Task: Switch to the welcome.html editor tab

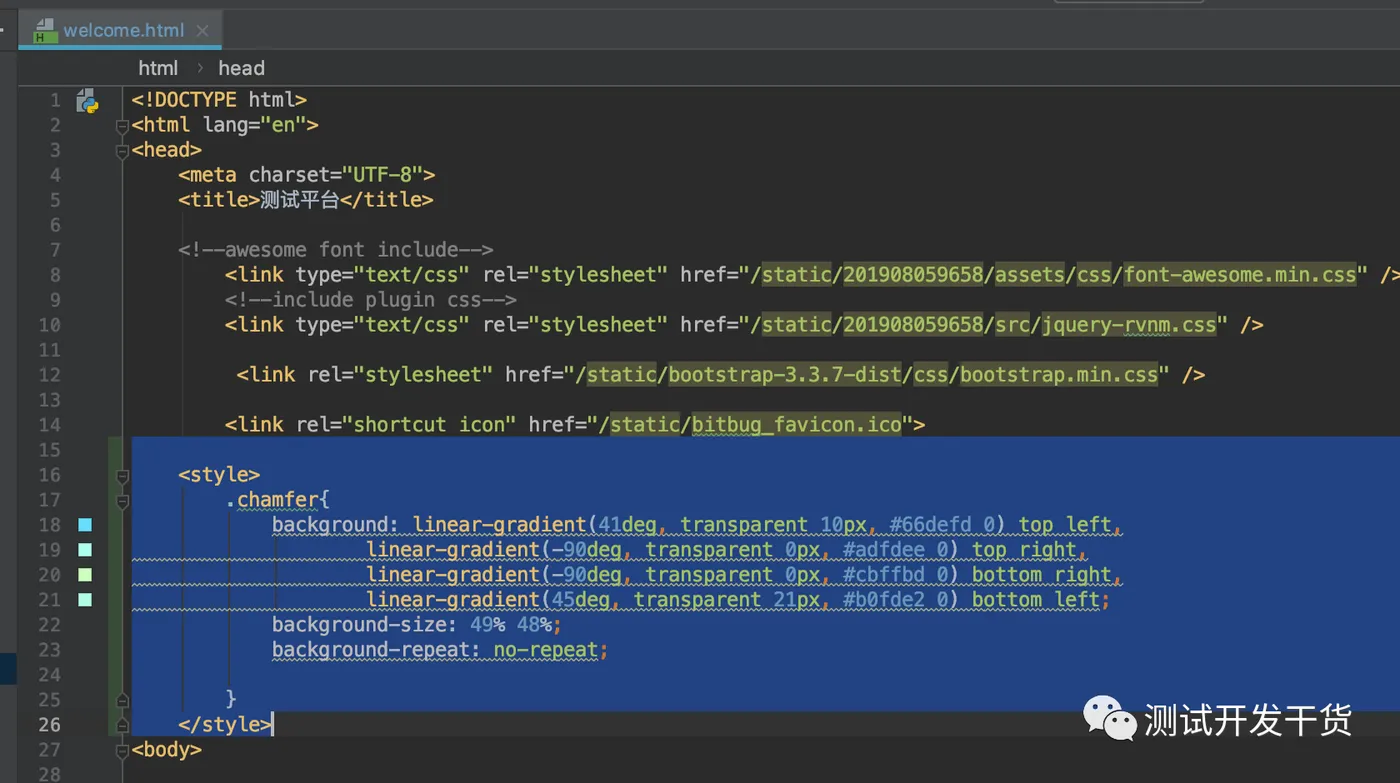Action: coord(122,30)
